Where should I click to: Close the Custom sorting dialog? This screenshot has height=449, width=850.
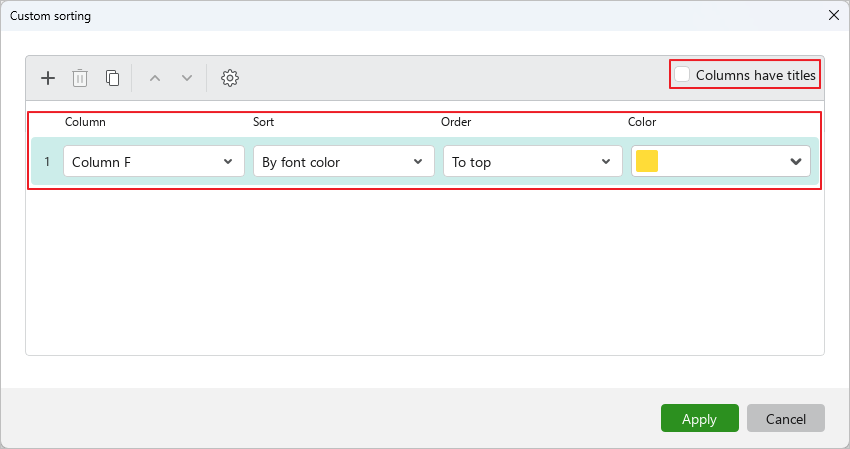(x=834, y=15)
